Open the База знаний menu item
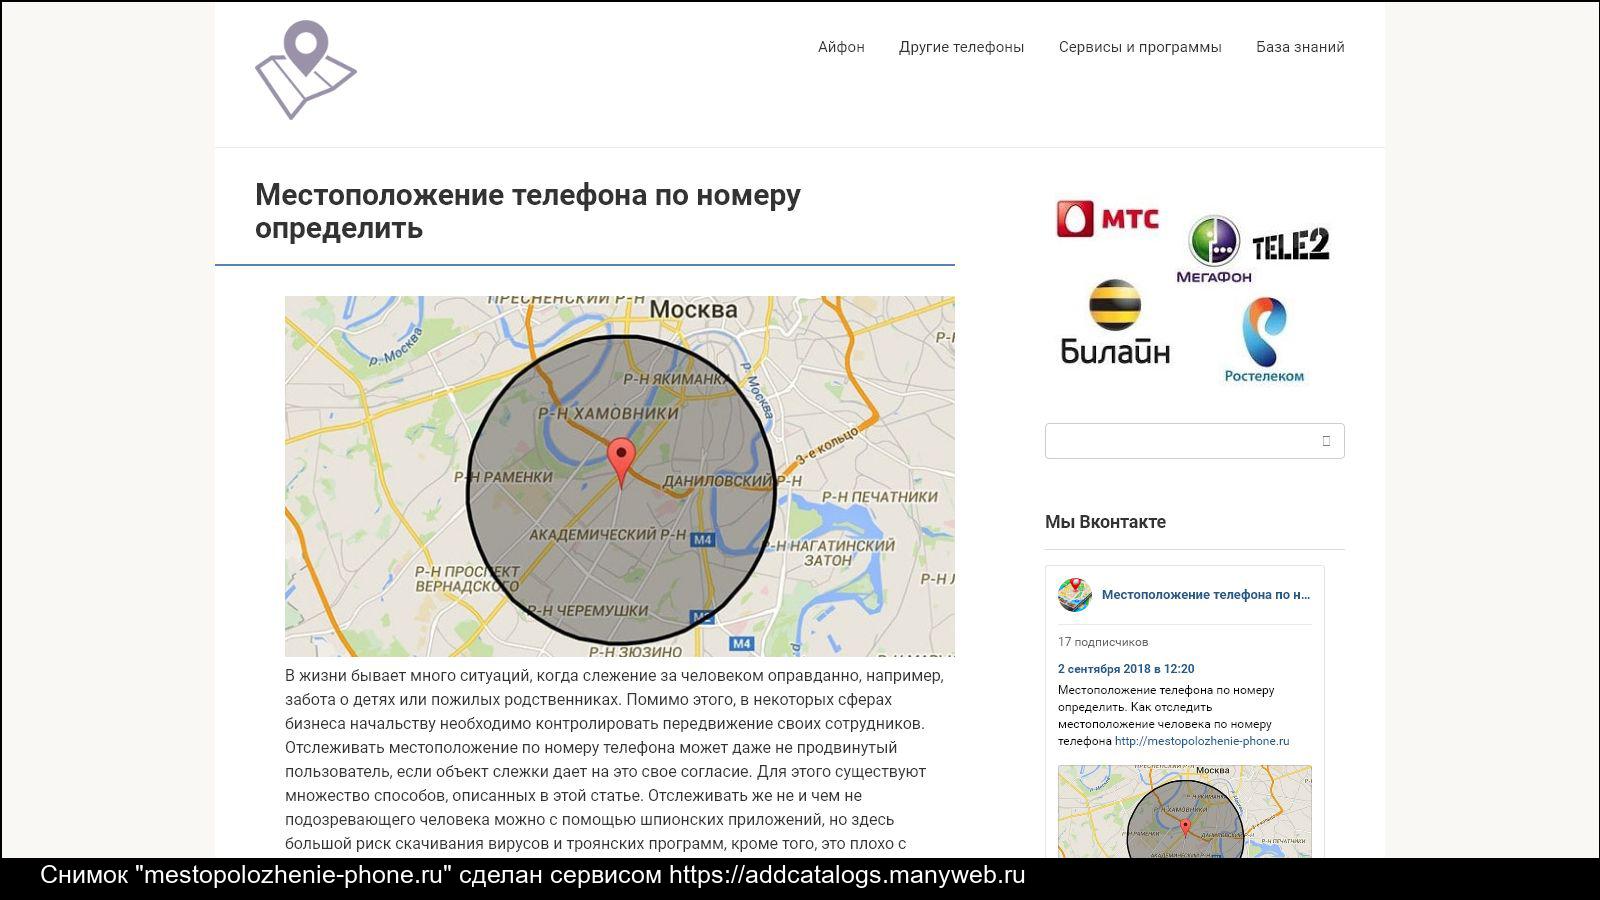 pos(1300,47)
